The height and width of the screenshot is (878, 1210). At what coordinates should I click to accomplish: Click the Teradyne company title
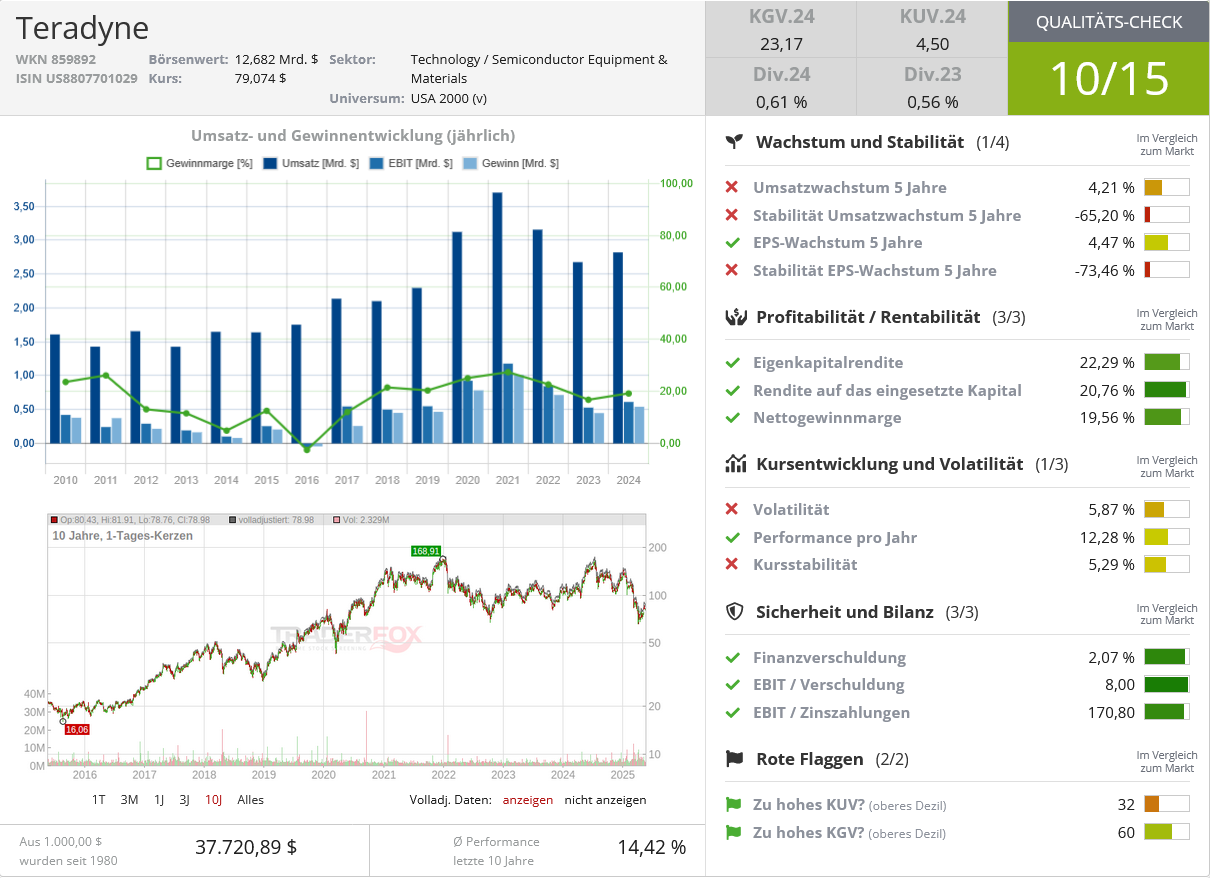pyautogui.click(x=82, y=28)
